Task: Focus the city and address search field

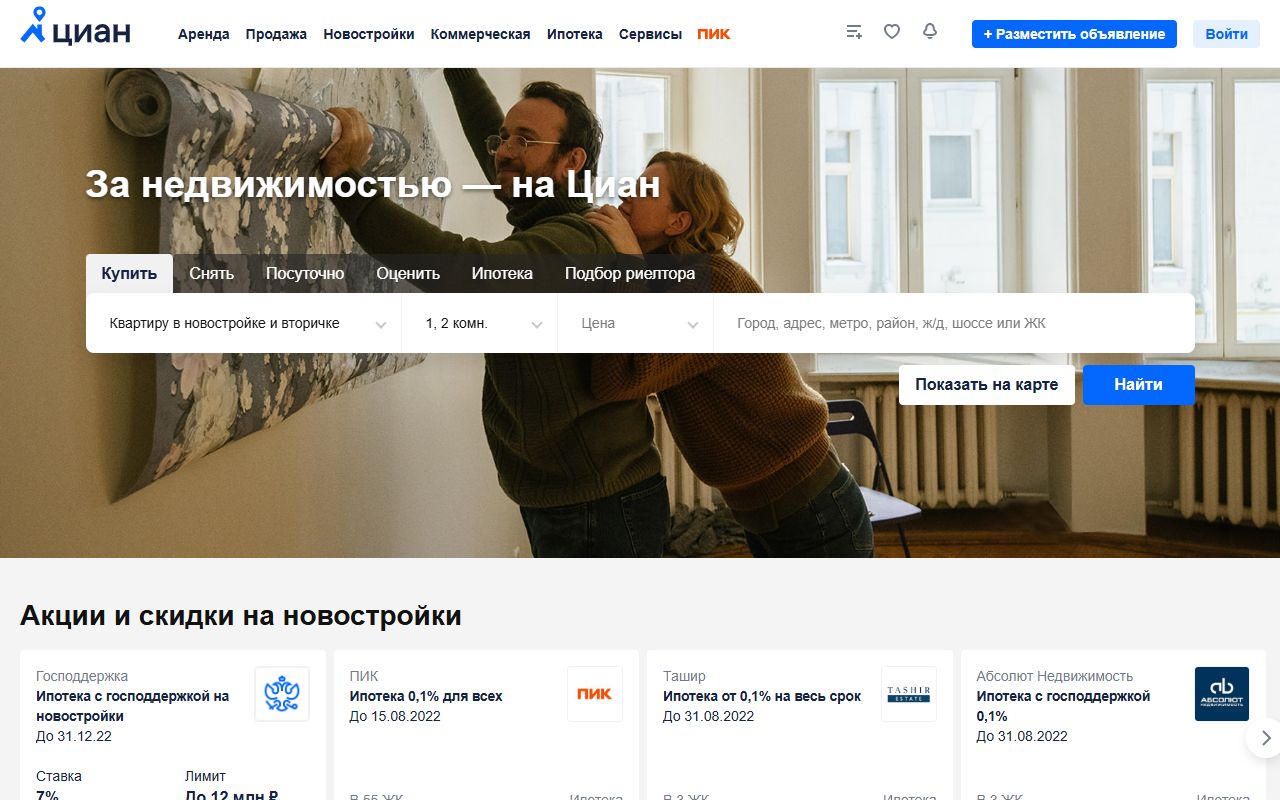Action: [x=954, y=323]
